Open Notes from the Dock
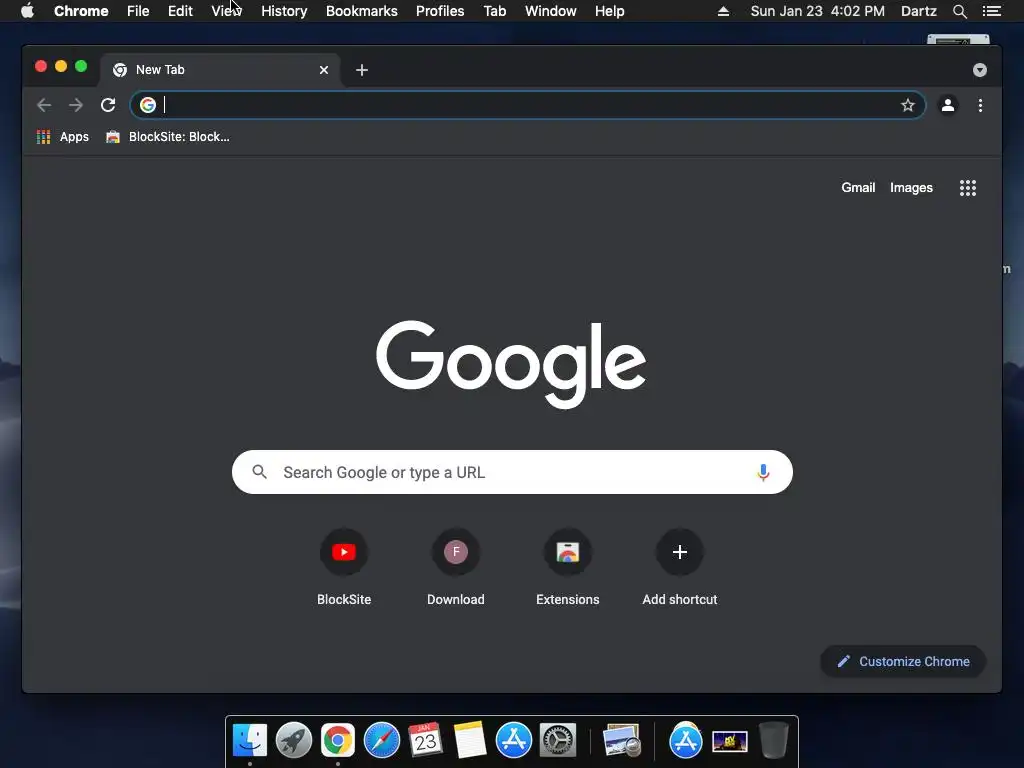1024x768 pixels. click(x=470, y=741)
